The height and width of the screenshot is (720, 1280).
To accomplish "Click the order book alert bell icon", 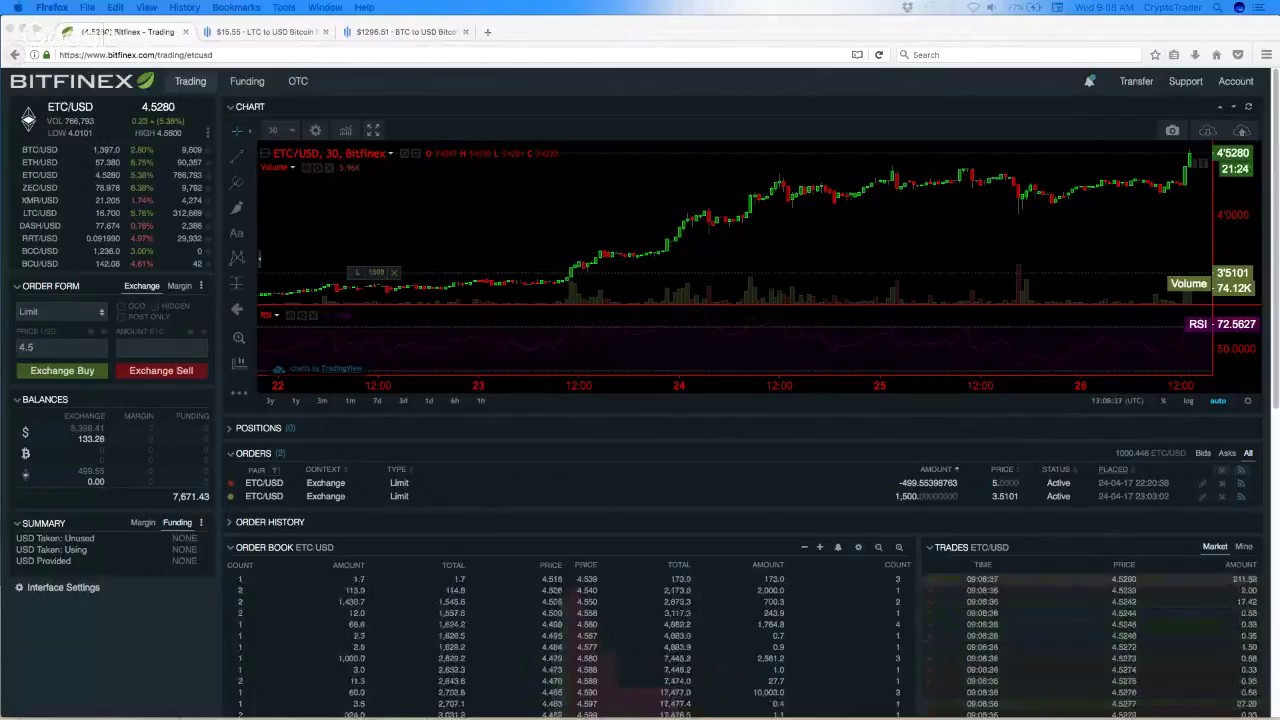I will tap(838, 547).
